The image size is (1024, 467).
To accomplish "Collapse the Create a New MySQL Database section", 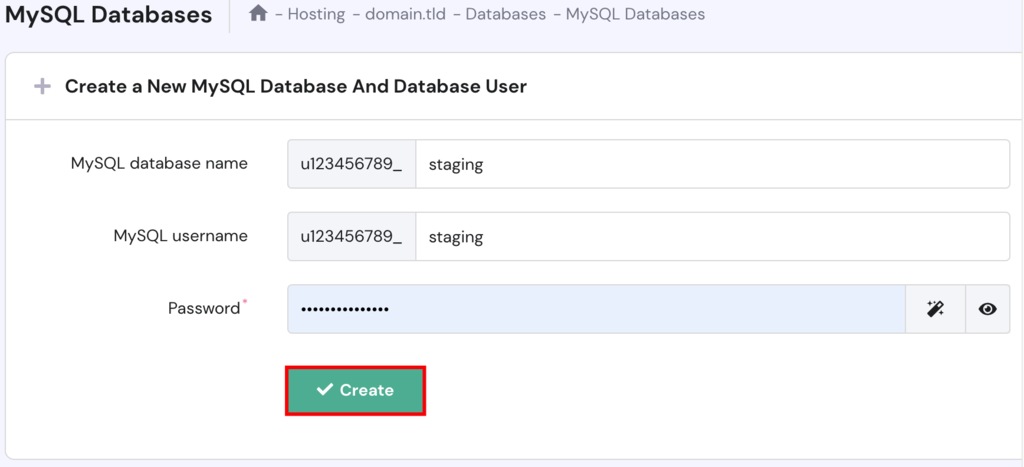I will pos(42,86).
